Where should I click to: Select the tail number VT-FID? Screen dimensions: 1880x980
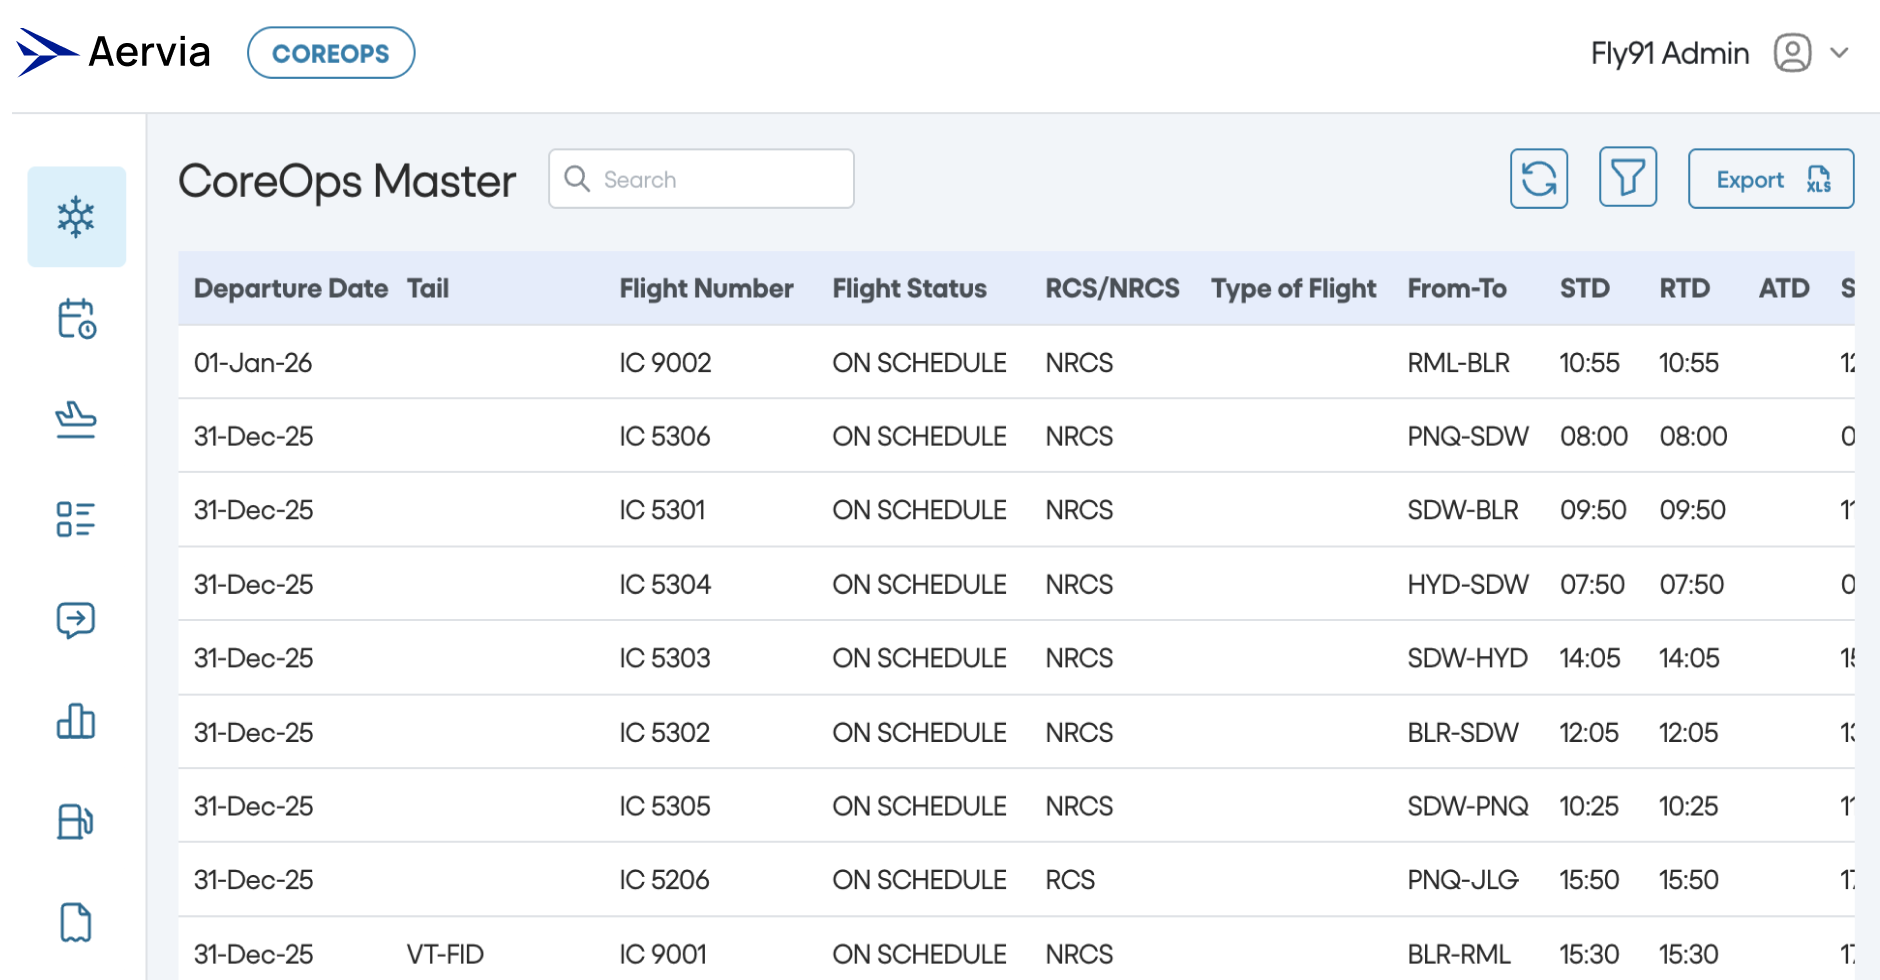pos(444,953)
